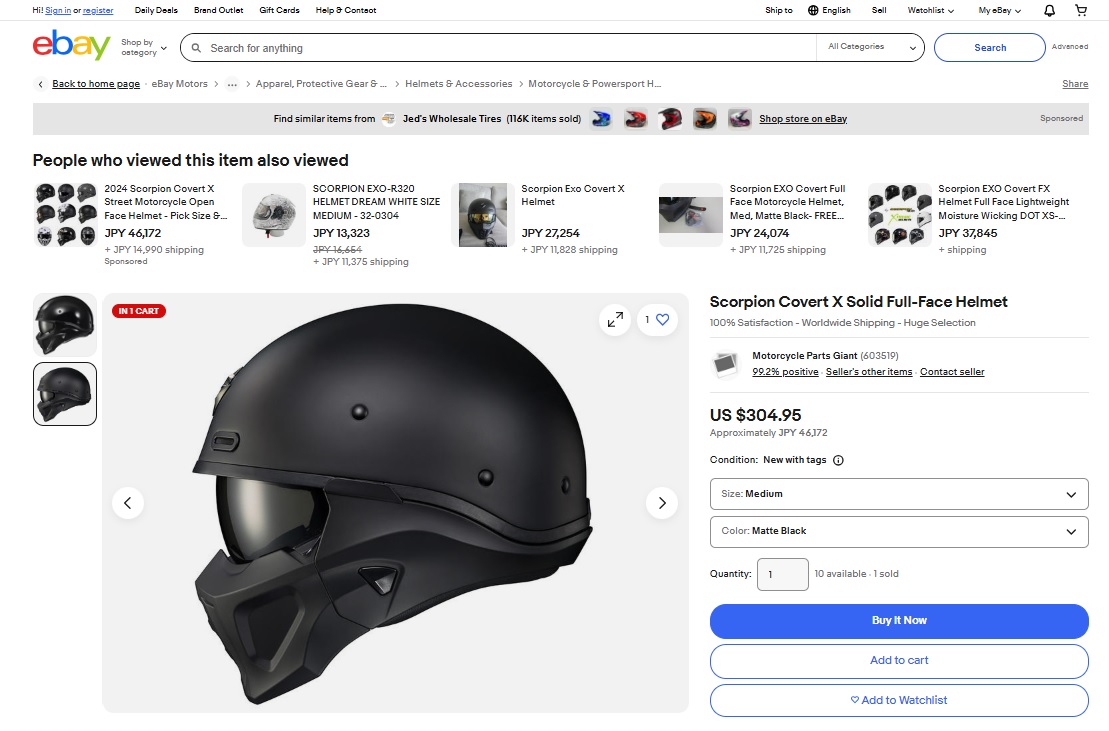Screen dimensions: 1109x731
Task: Open Shop by category dropdown
Action: click(144, 47)
